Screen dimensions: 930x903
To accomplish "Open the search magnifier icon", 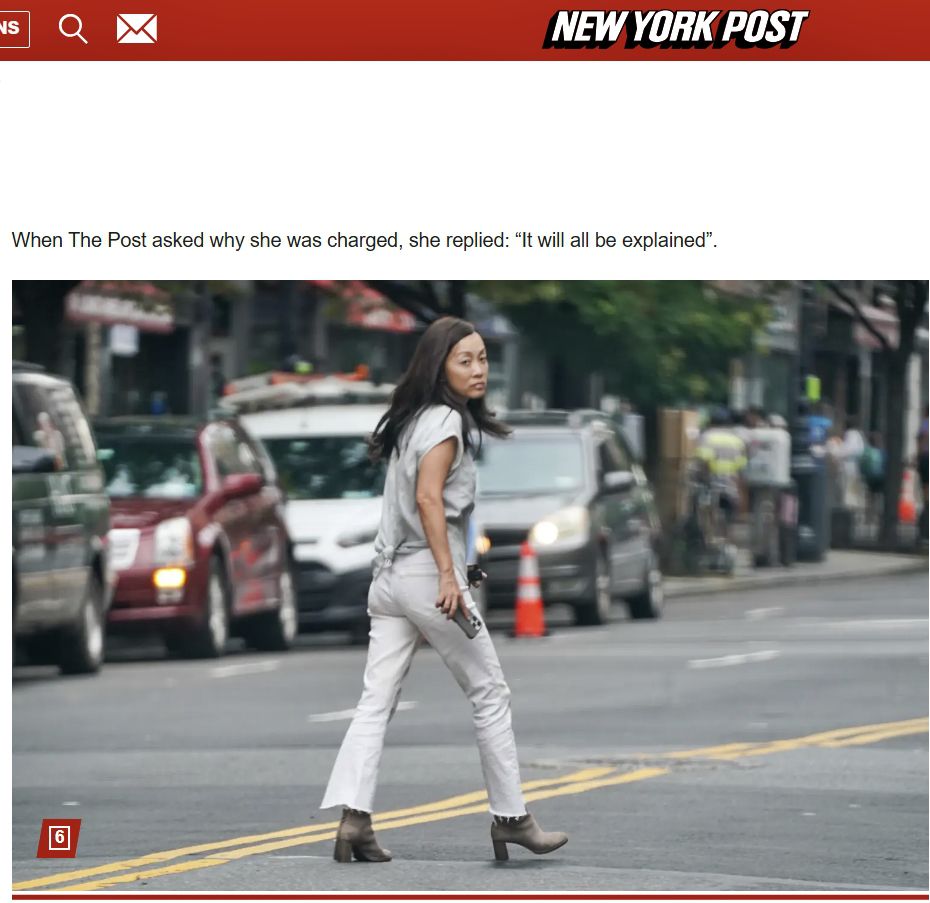I will tap(73, 28).
